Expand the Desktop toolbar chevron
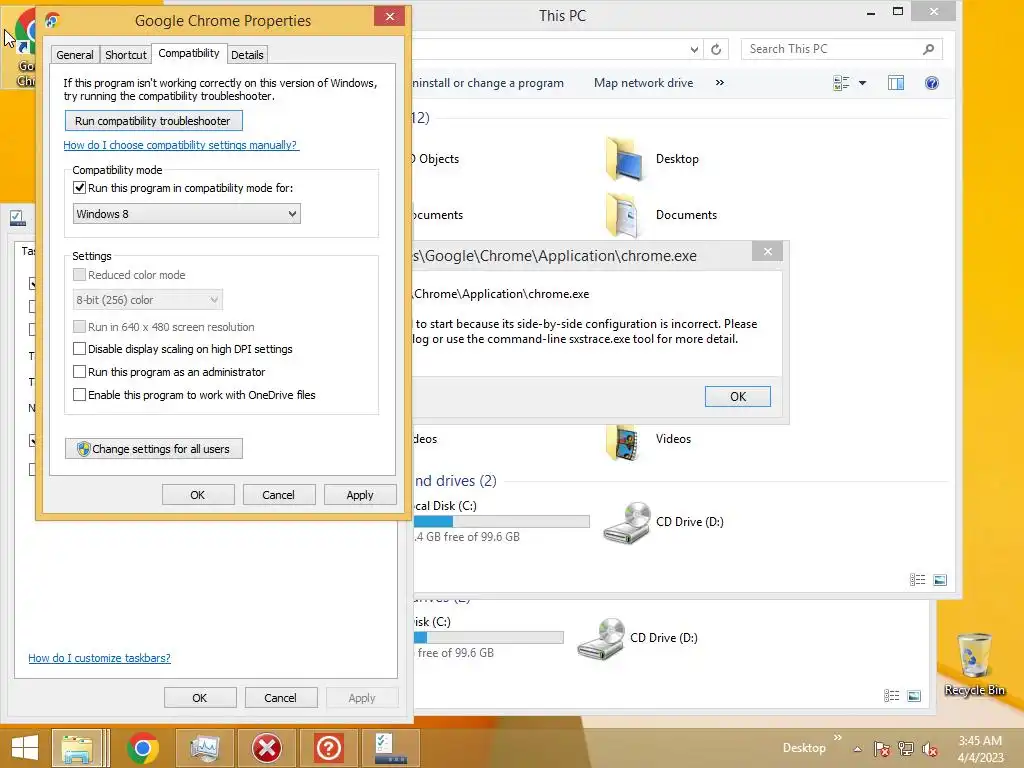This screenshot has height=768, width=1024. click(x=838, y=737)
